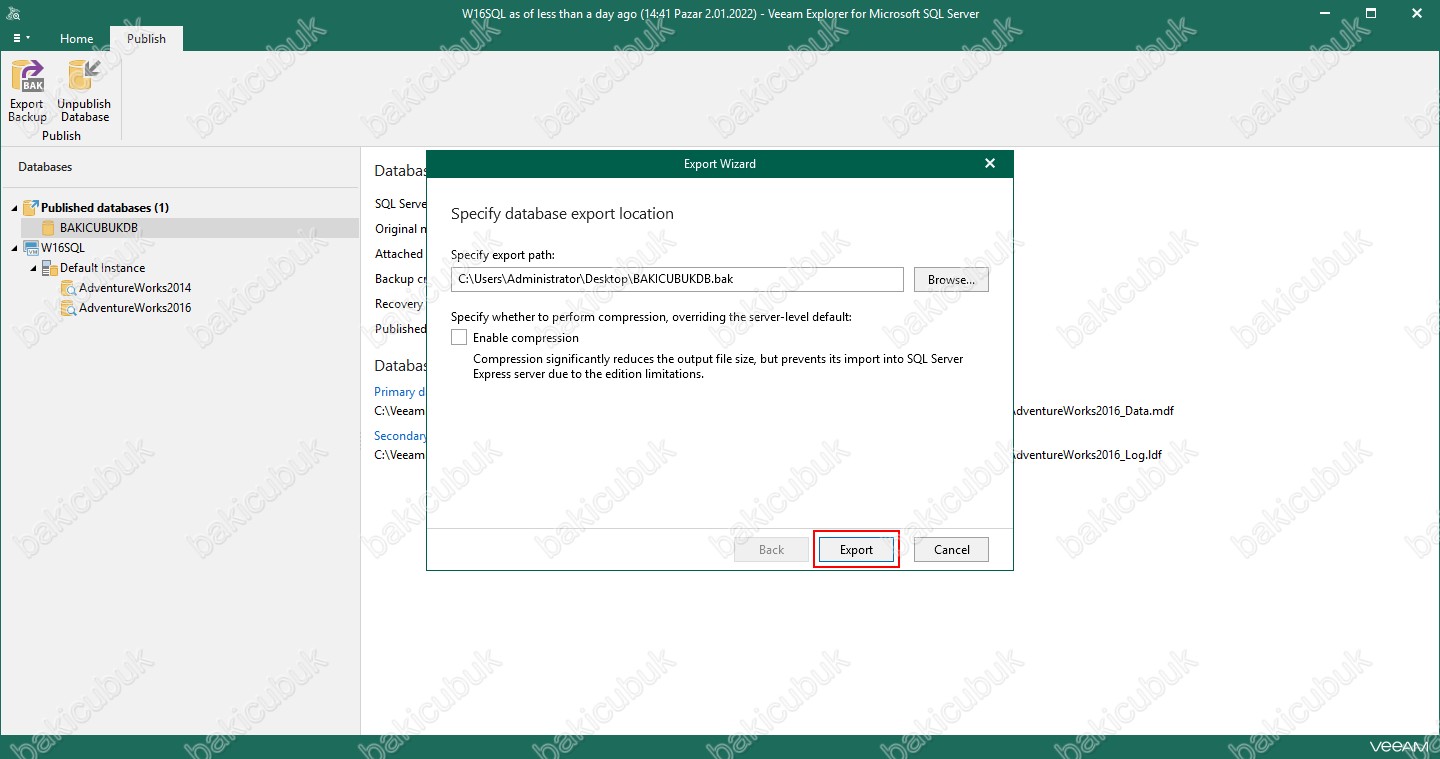1440x759 pixels.
Task: Click AdventureWorks2016_Data.mdf path text
Action: tap(1094, 411)
